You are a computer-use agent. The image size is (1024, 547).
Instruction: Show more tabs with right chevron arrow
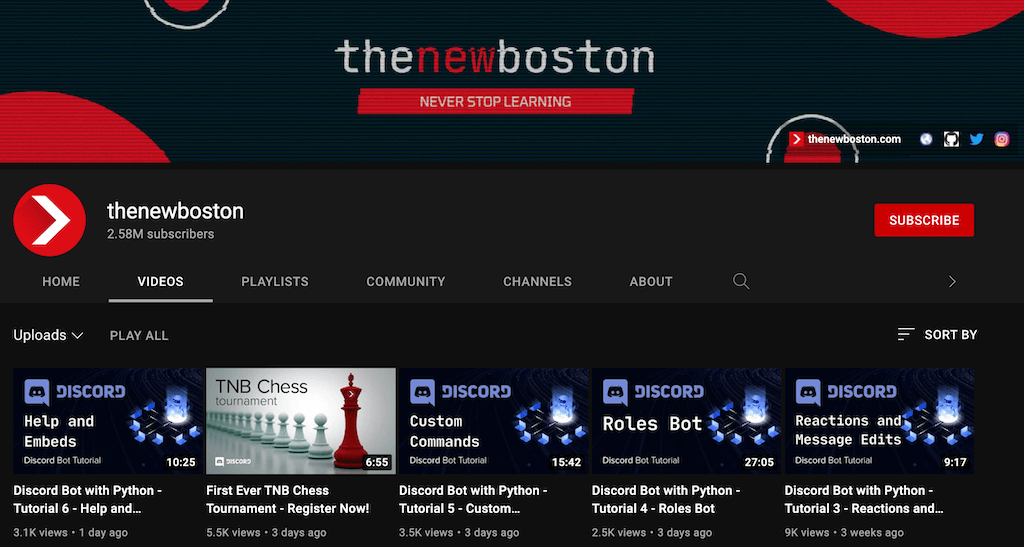point(952,281)
